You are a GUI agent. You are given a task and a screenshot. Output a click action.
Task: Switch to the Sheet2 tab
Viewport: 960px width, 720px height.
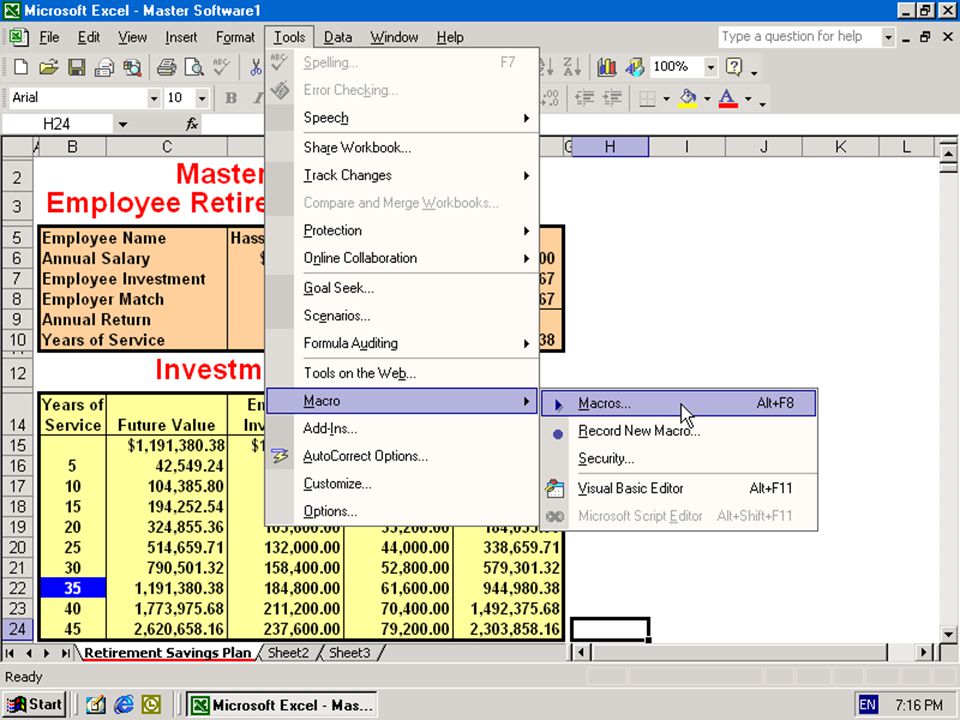pyautogui.click(x=288, y=653)
